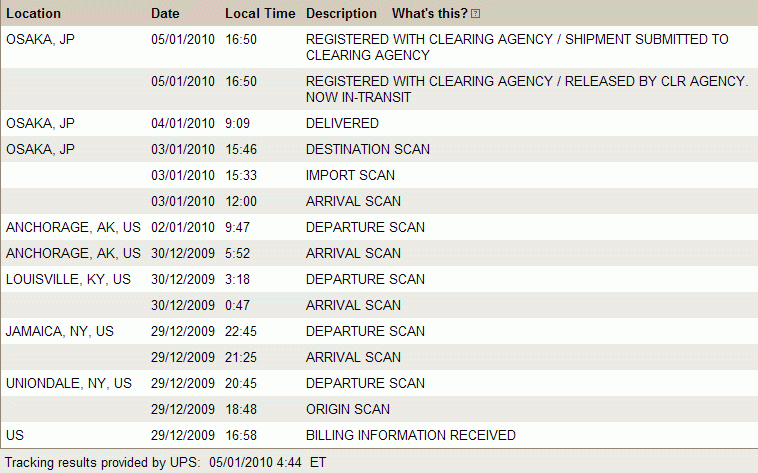Screen dimensions: 758x473
Task: Select the DELIVERED status entry
Action: 342,124
